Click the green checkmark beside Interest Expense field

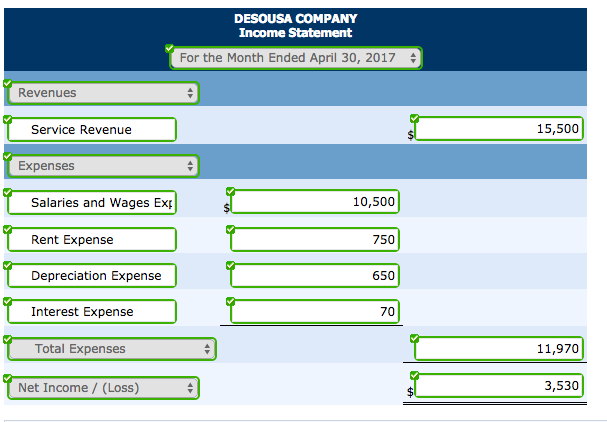click(7, 301)
